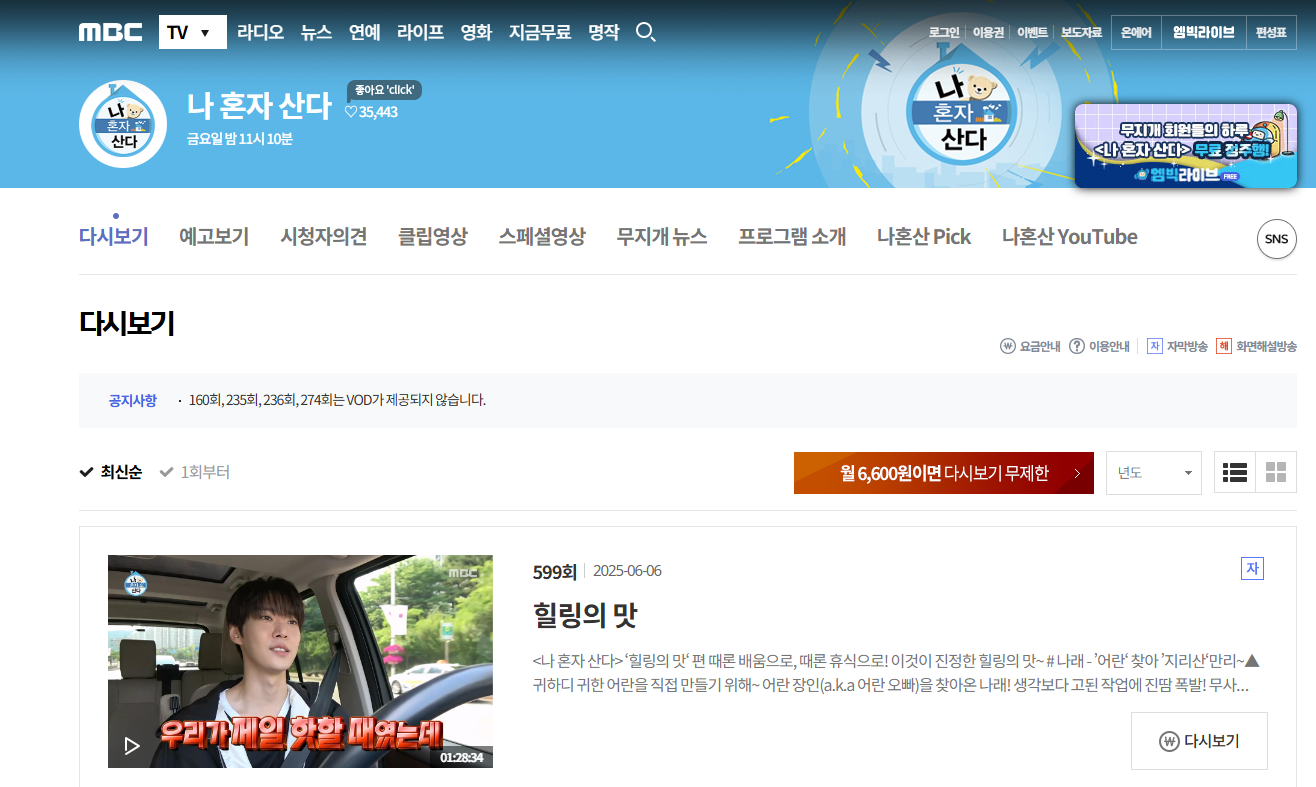Switch to grid view layout

click(1275, 471)
